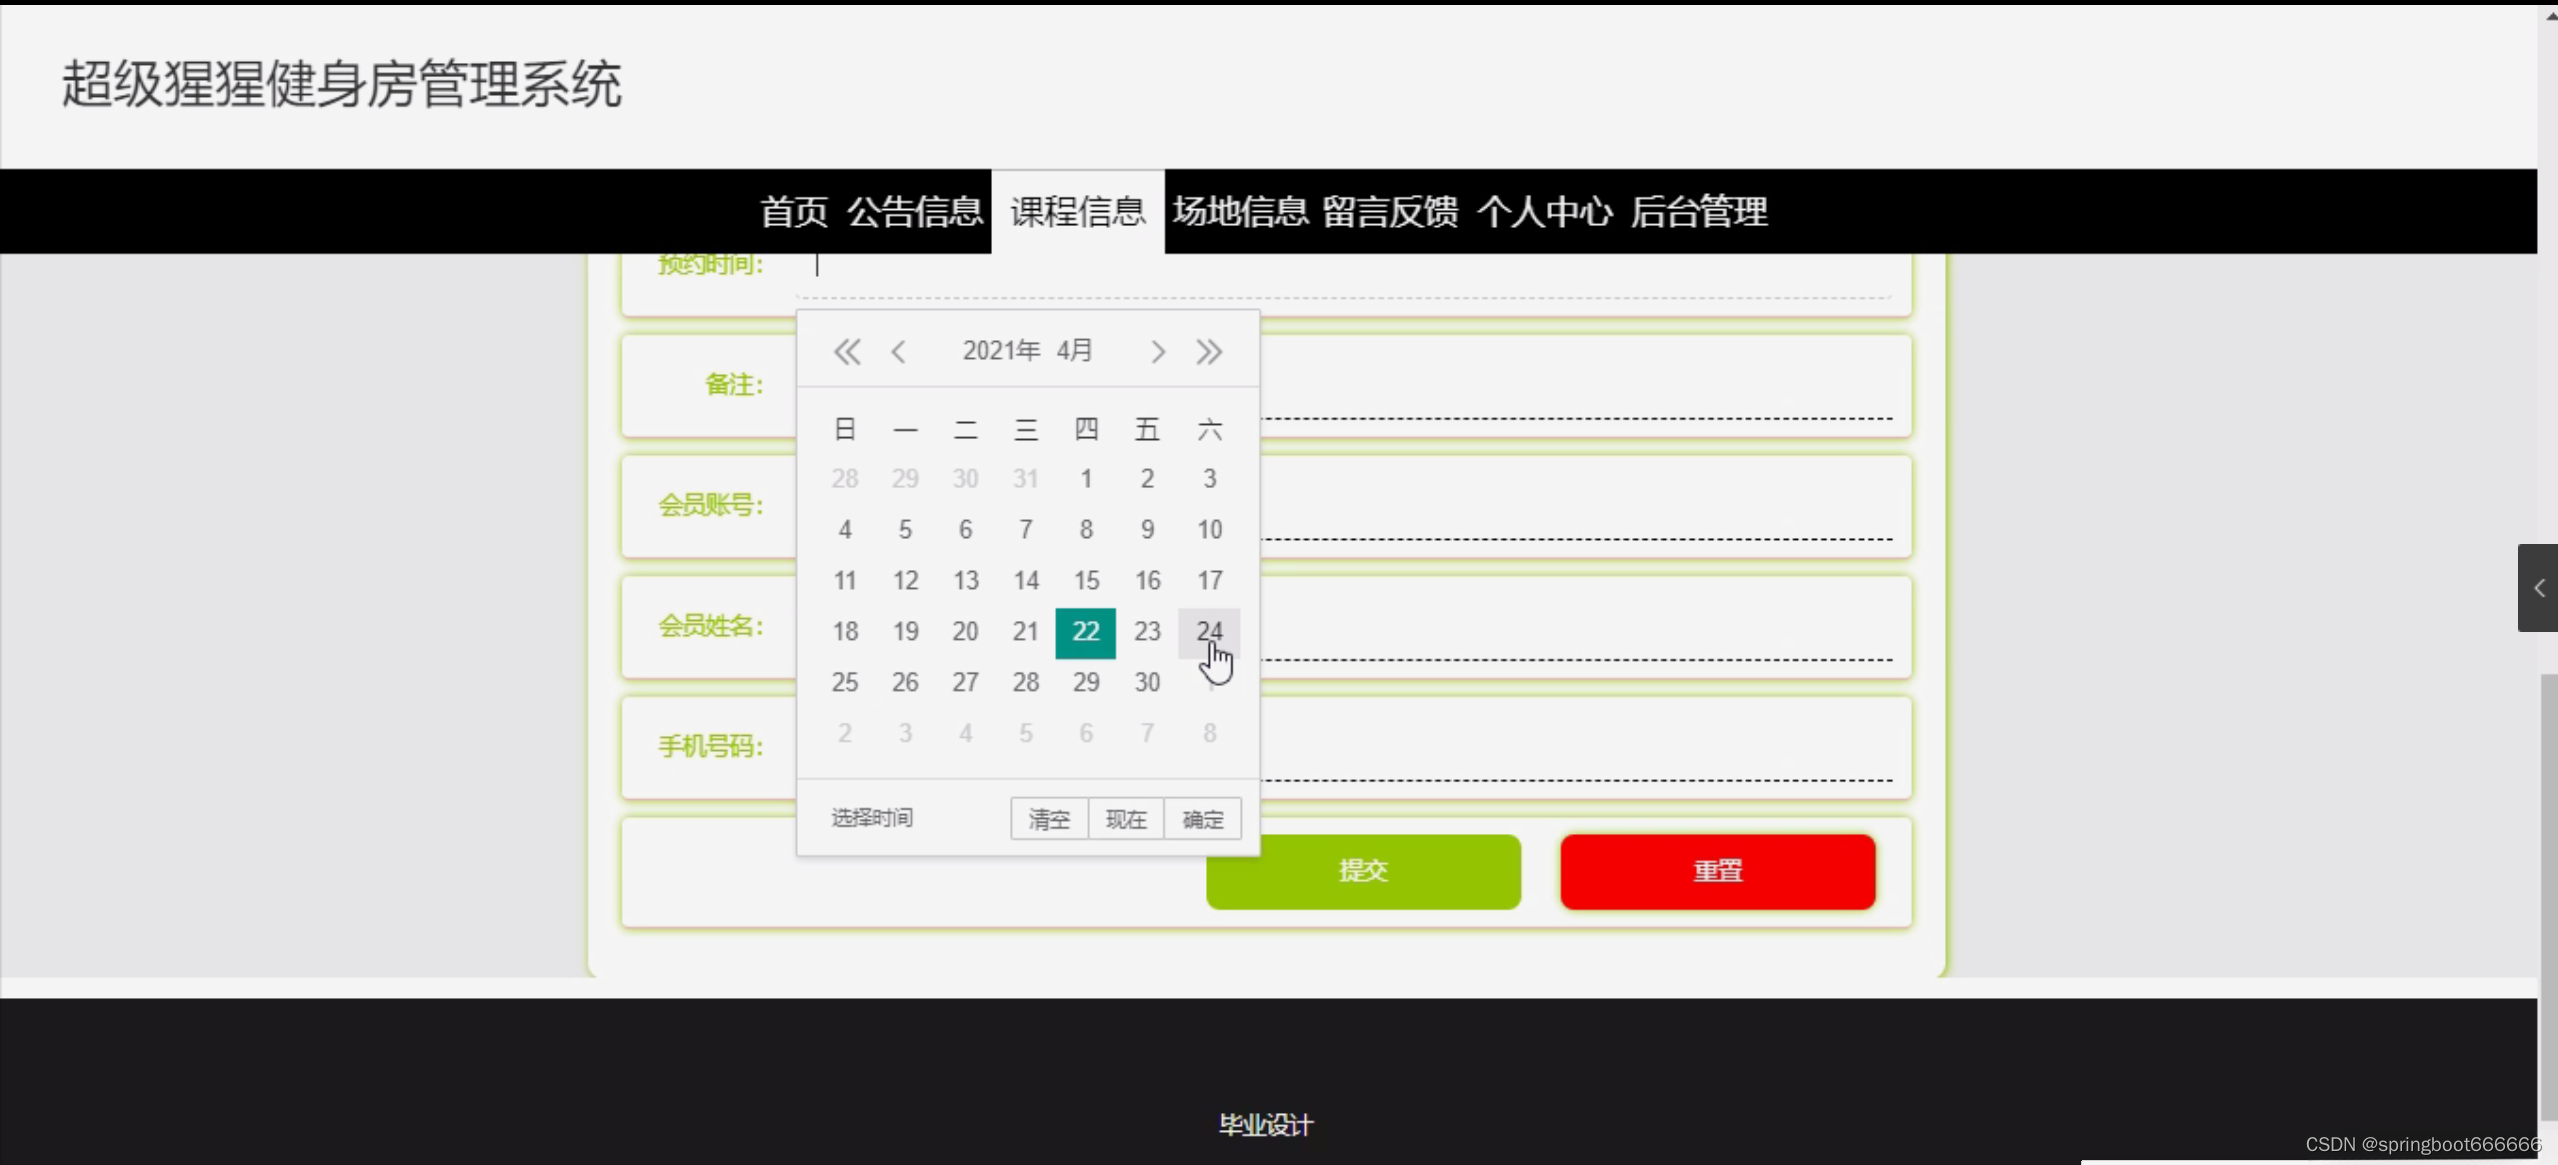Select April 30 in the calendar
Viewport: 2558px width, 1165px height.
(1147, 682)
